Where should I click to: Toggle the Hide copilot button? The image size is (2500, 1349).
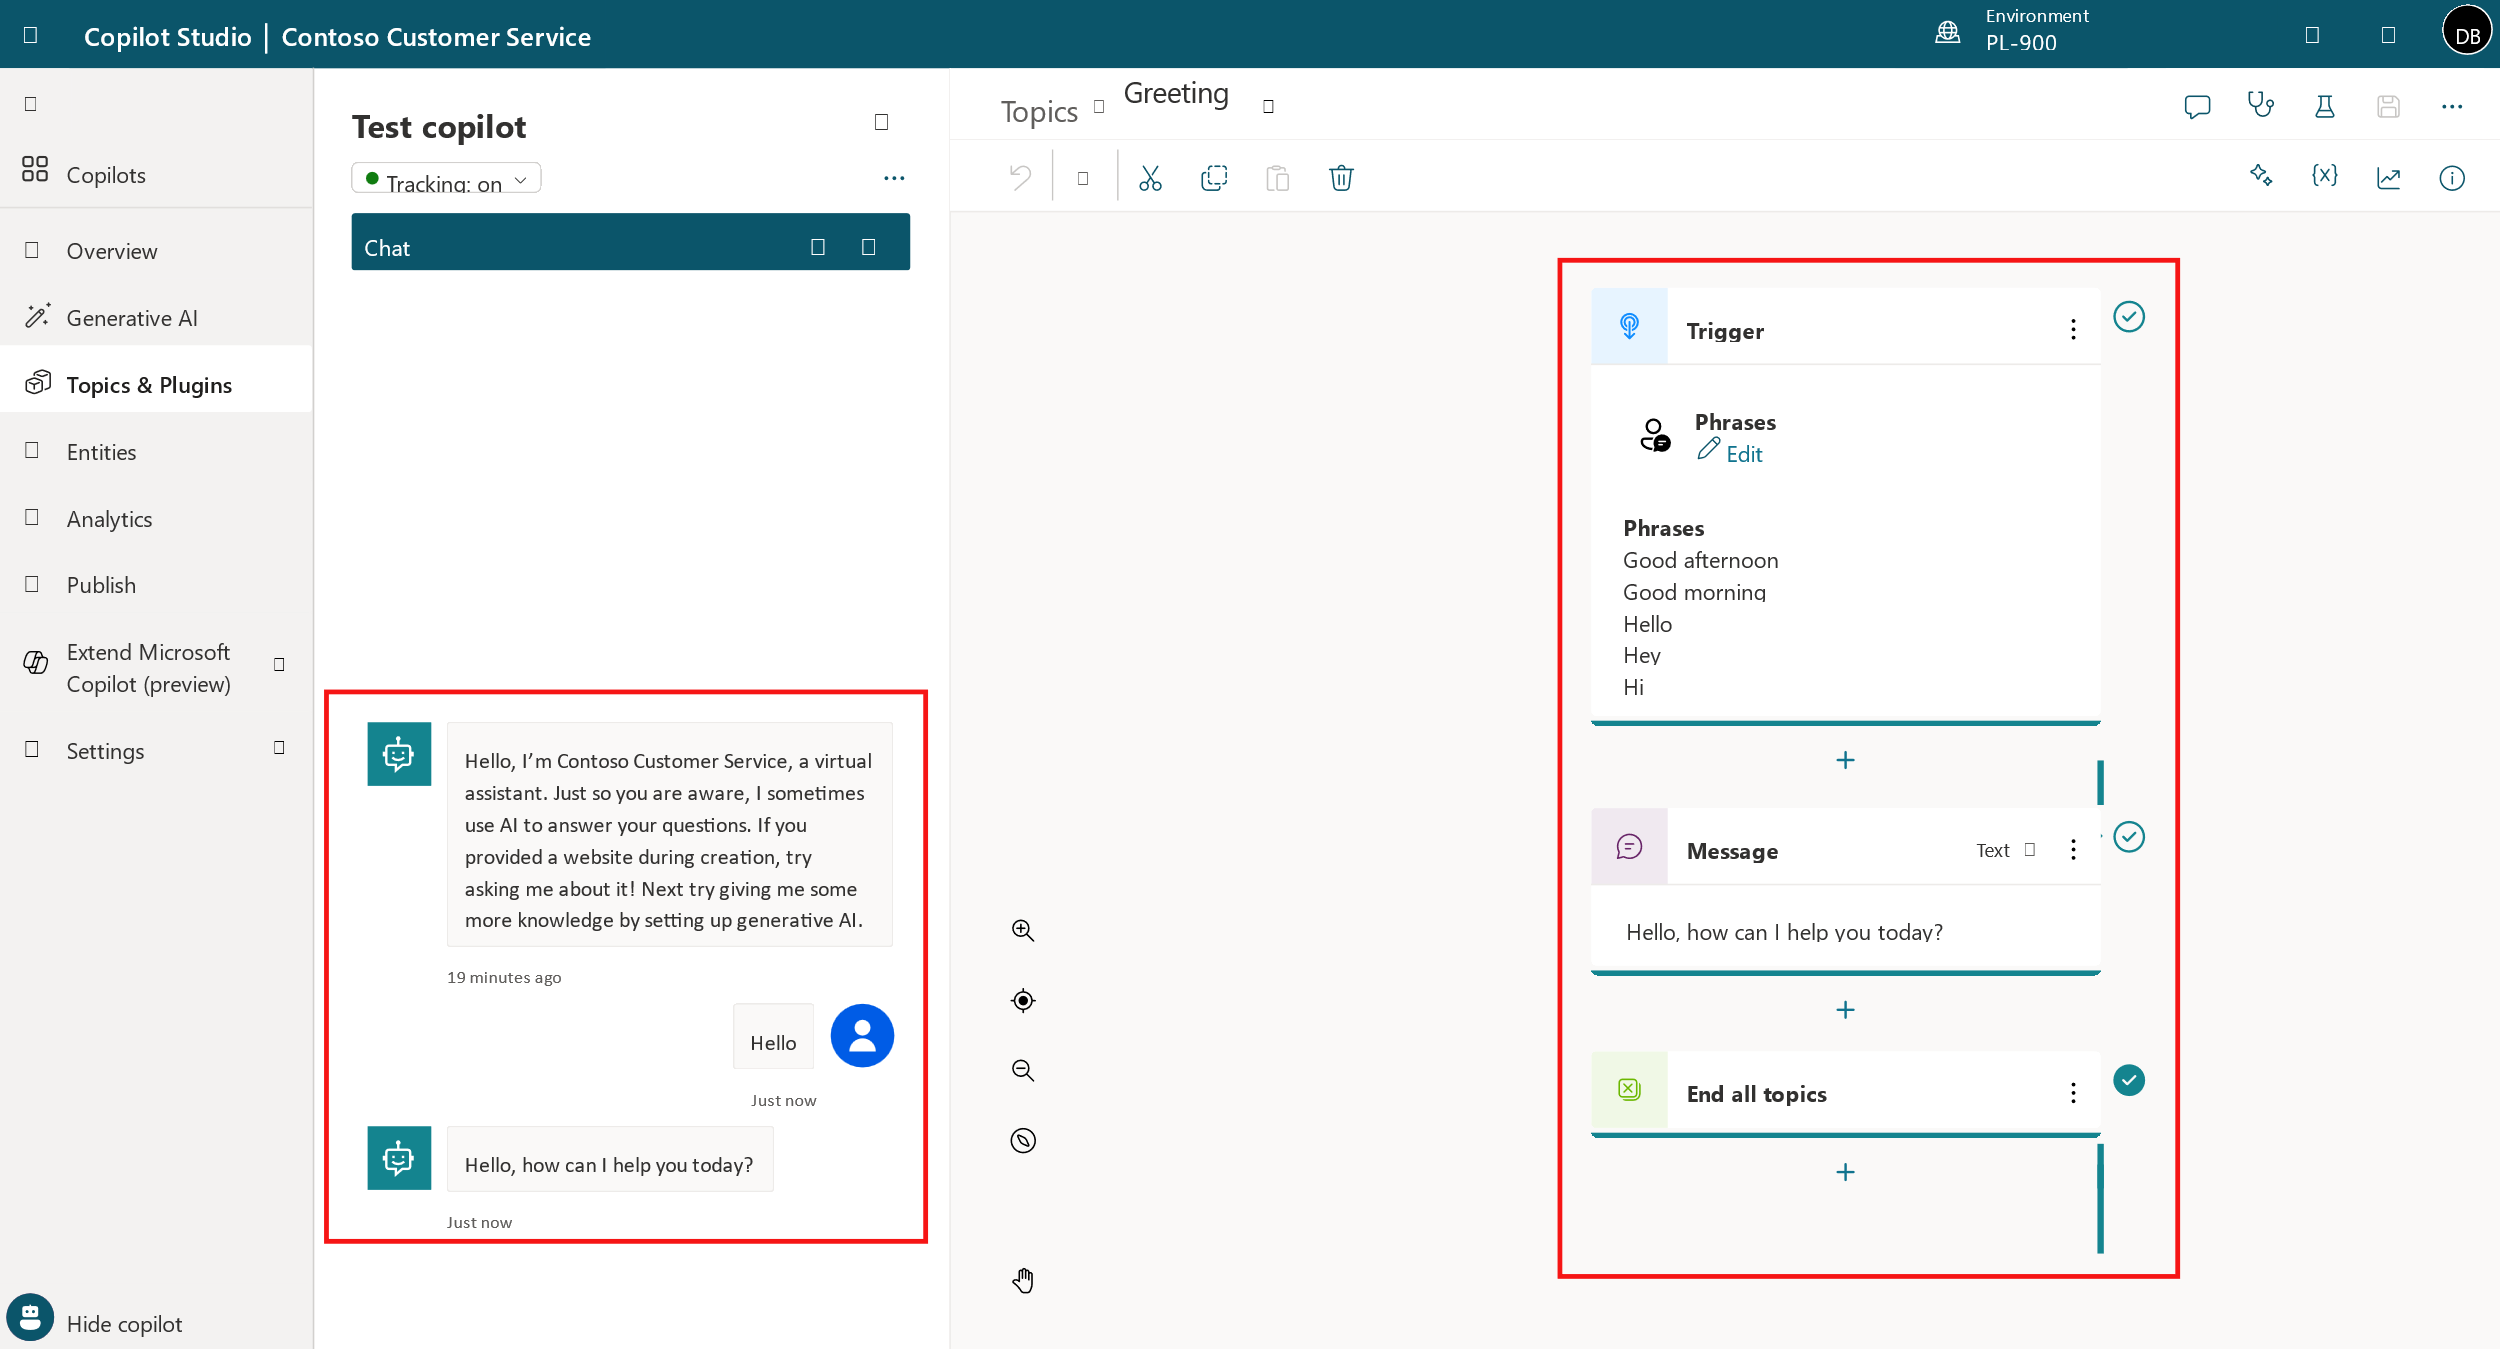(x=95, y=1319)
